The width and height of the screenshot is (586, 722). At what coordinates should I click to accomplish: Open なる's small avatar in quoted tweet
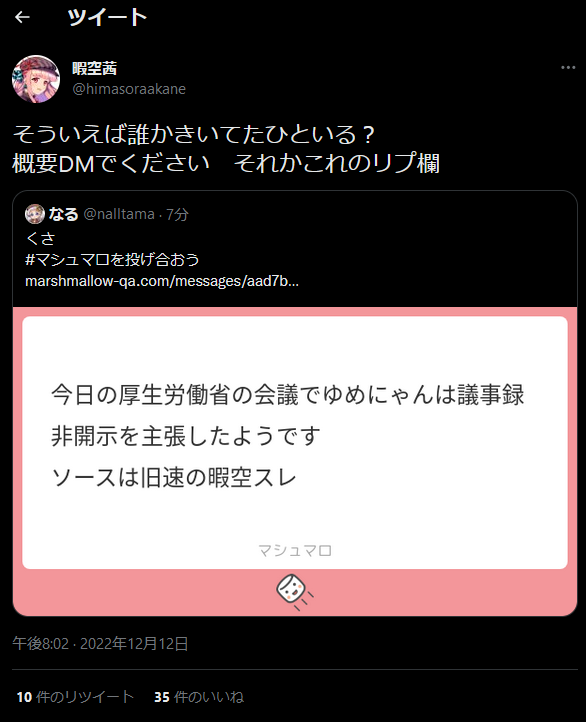point(35,214)
